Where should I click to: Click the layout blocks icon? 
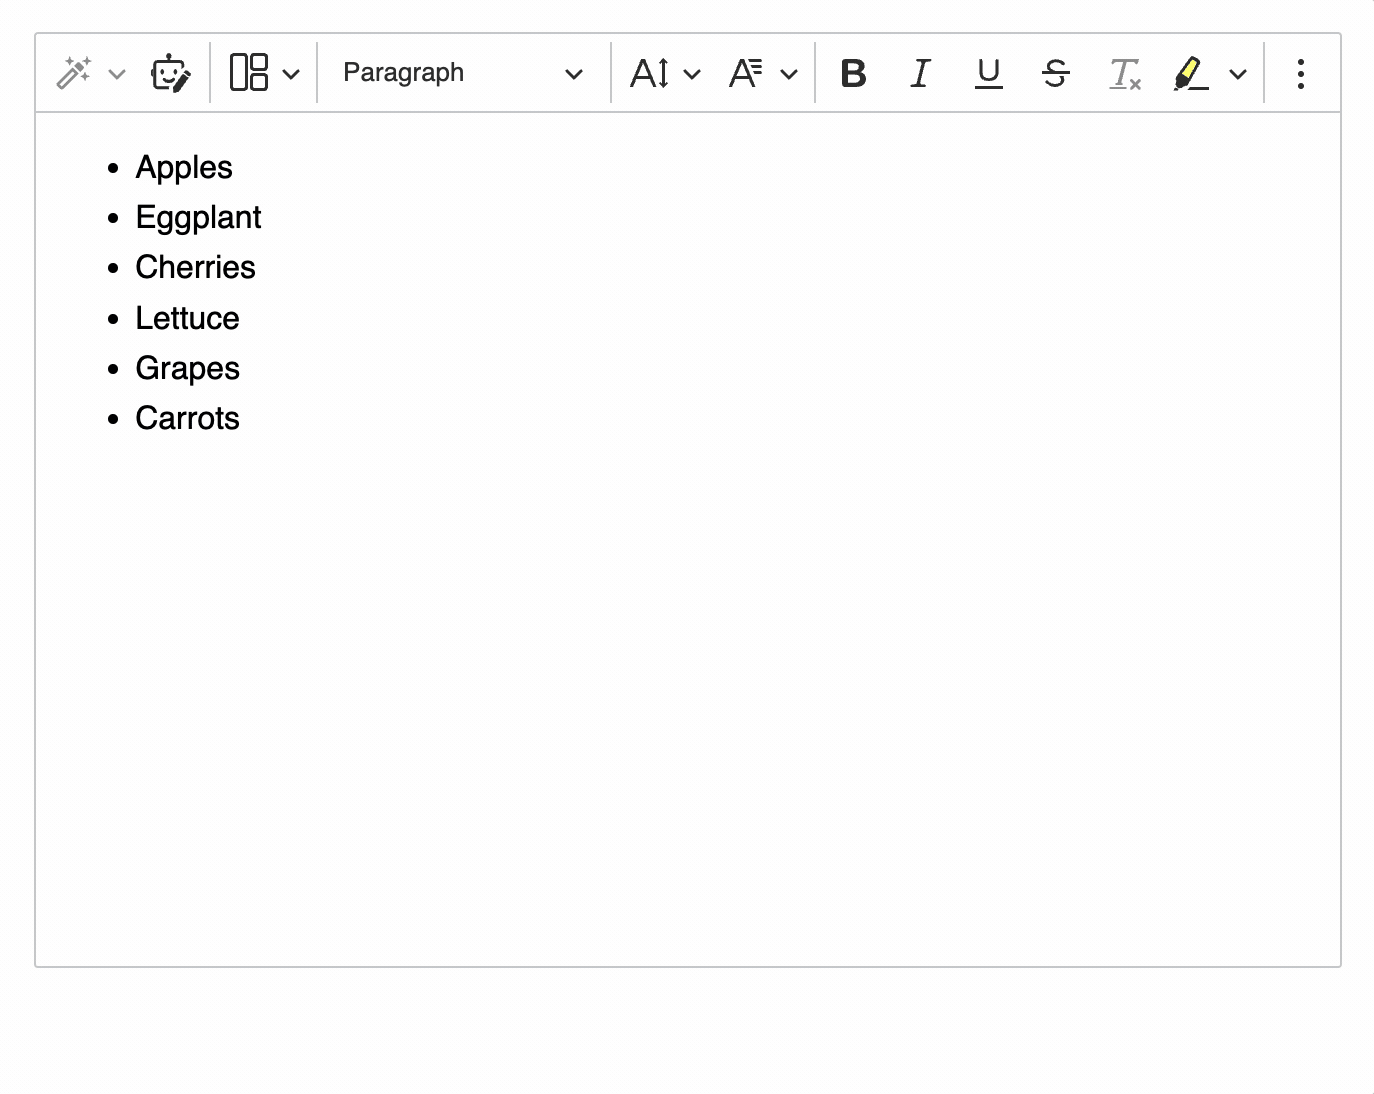coord(249,73)
